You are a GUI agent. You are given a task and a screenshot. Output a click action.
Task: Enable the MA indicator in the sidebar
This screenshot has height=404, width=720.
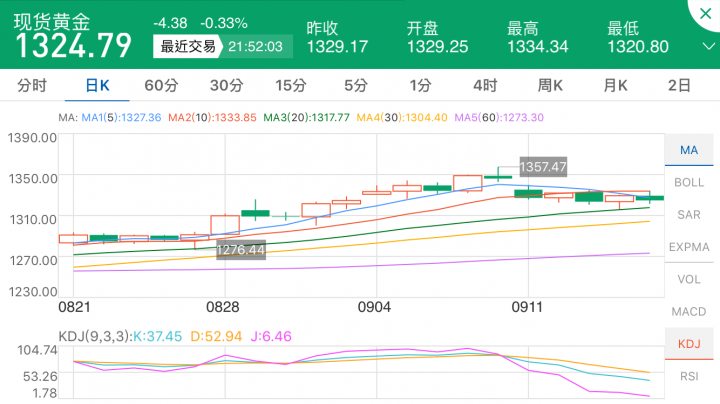point(688,150)
